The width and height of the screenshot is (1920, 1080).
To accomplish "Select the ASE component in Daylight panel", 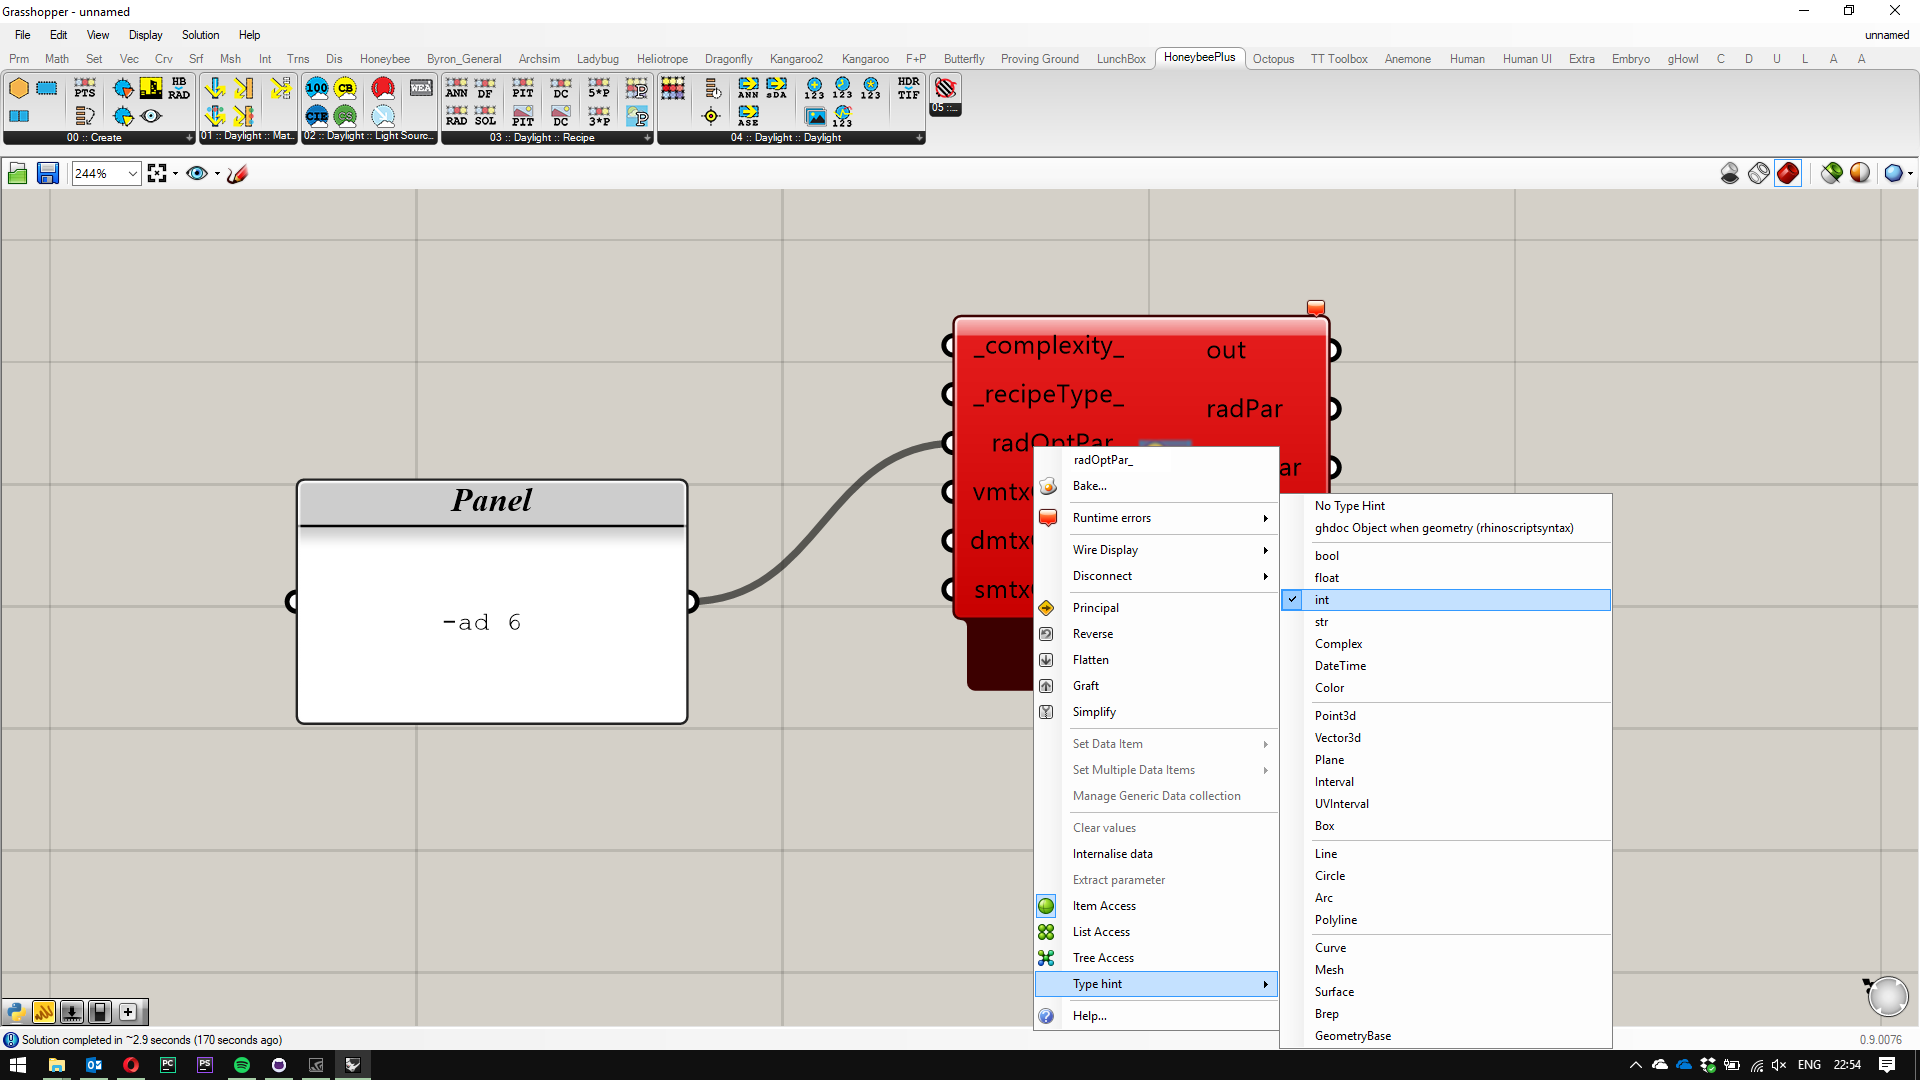I will [748, 115].
